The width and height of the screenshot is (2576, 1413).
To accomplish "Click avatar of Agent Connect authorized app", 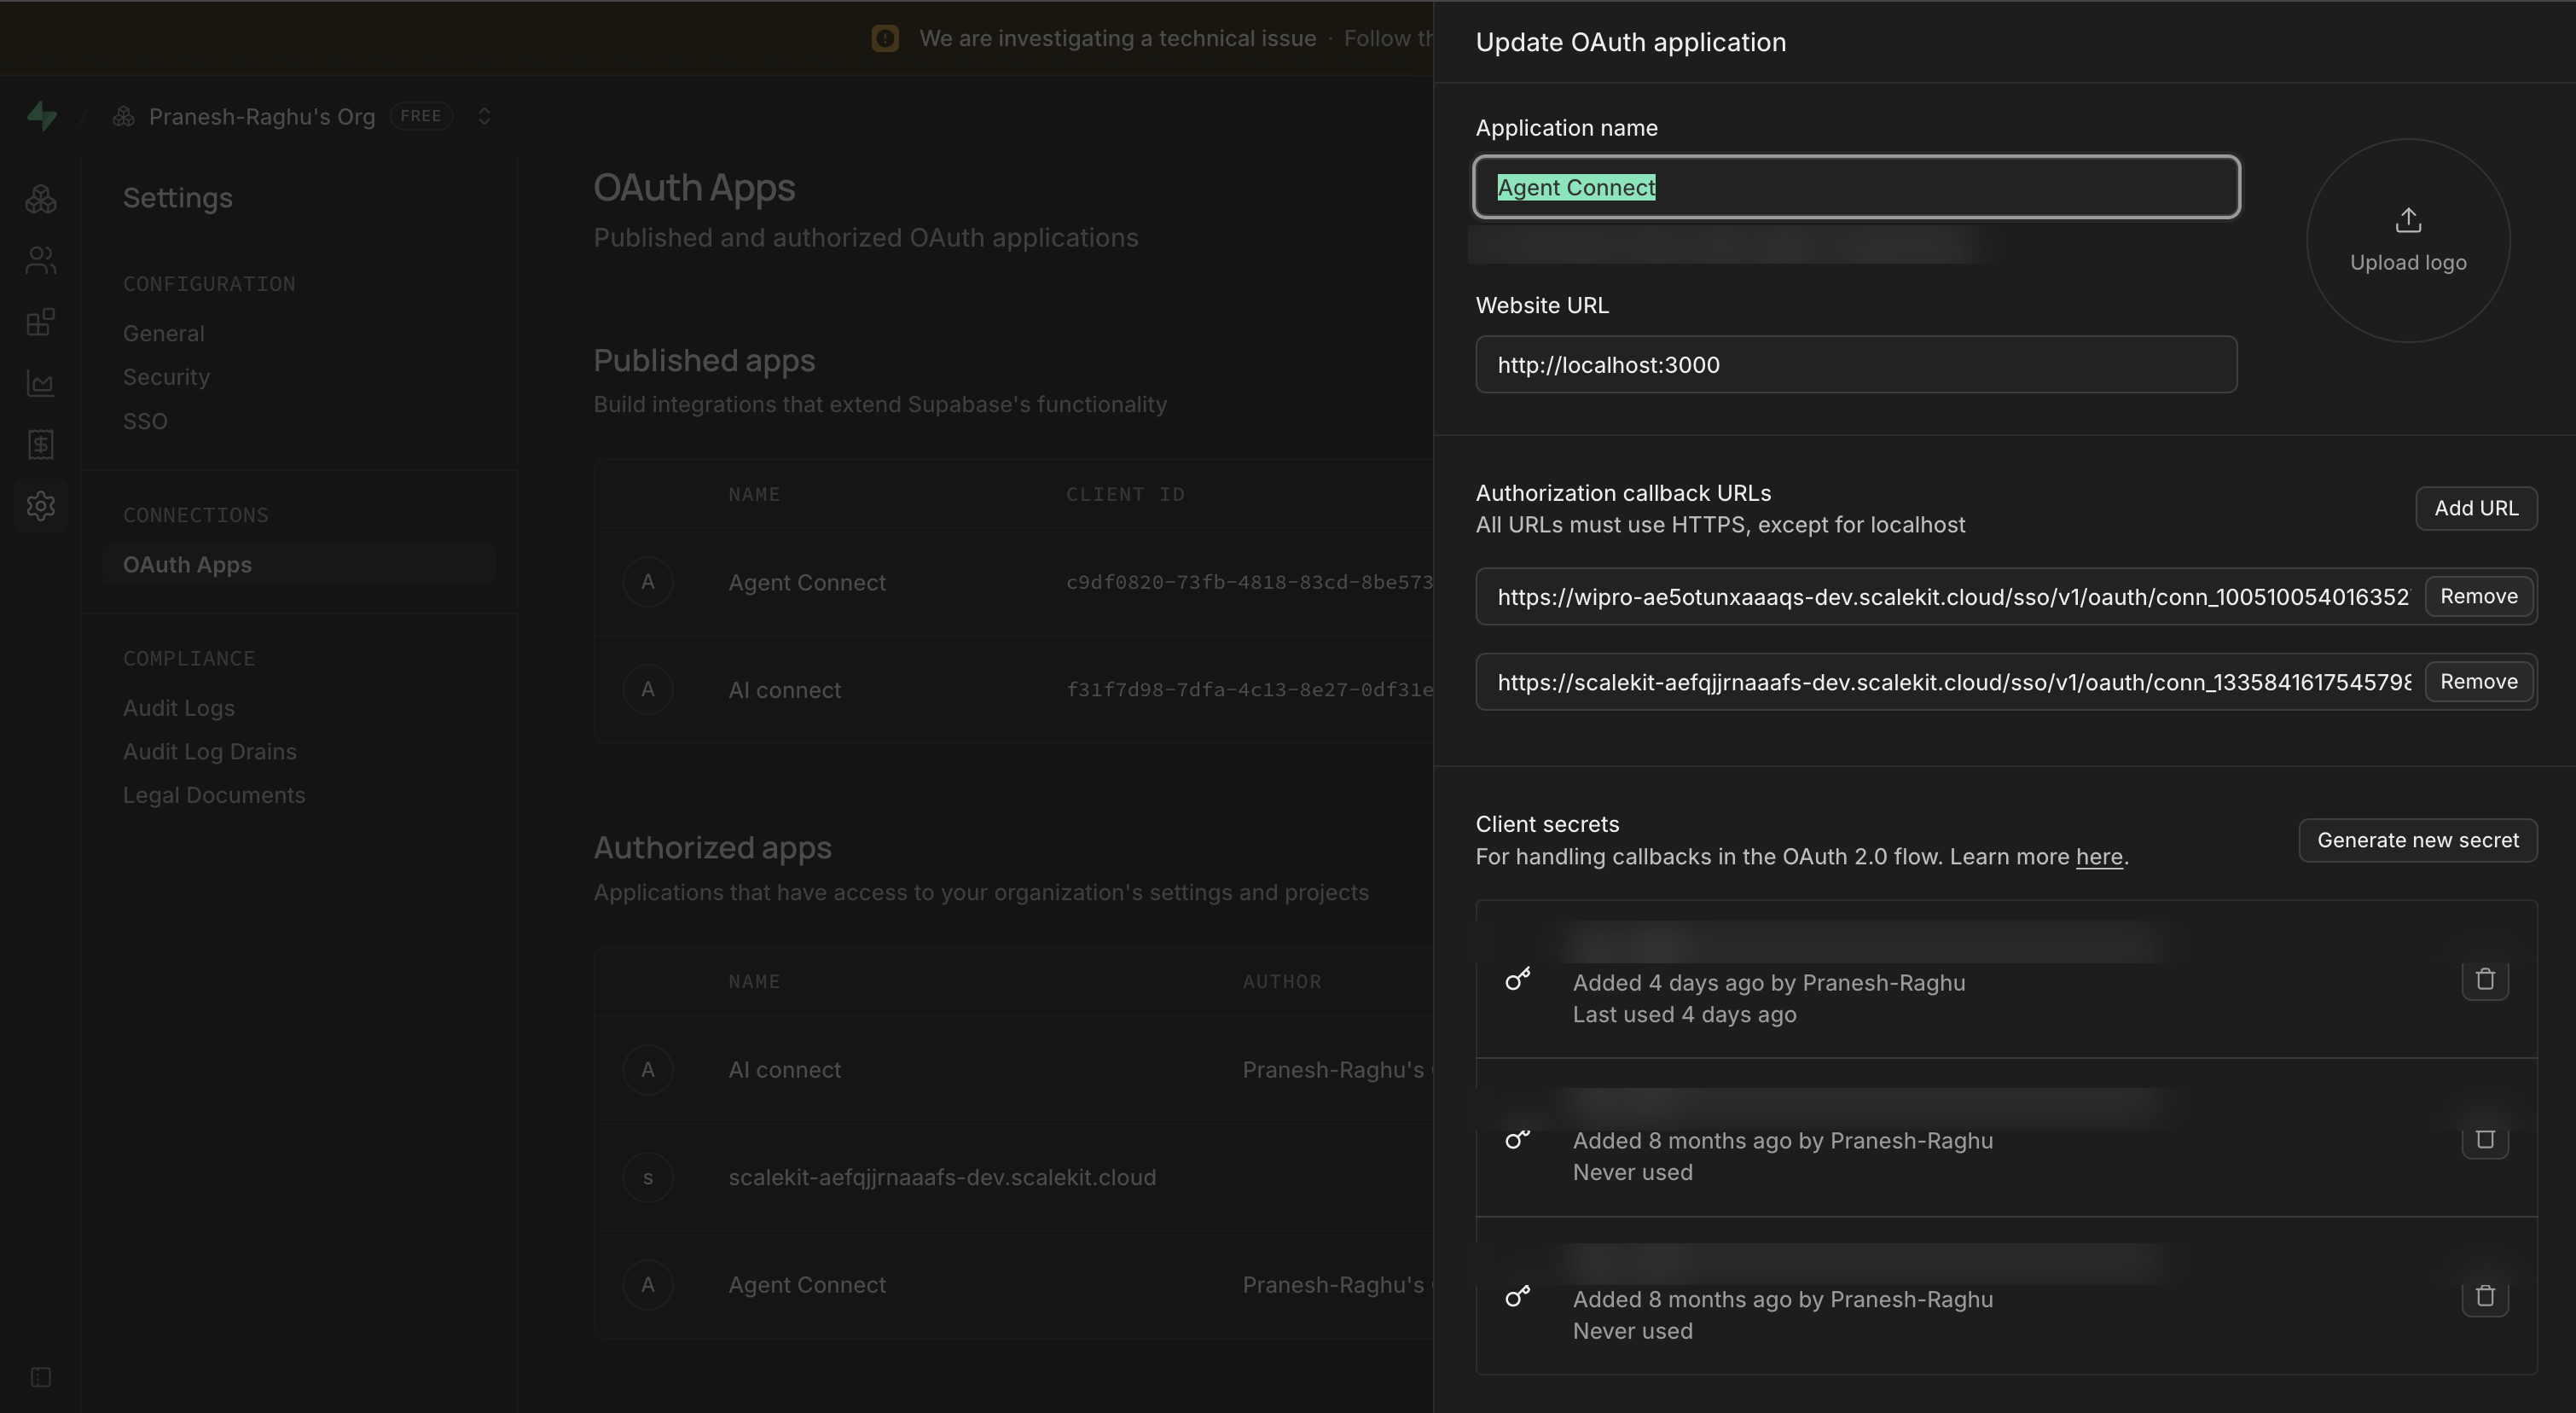I will click(x=648, y=1285).
